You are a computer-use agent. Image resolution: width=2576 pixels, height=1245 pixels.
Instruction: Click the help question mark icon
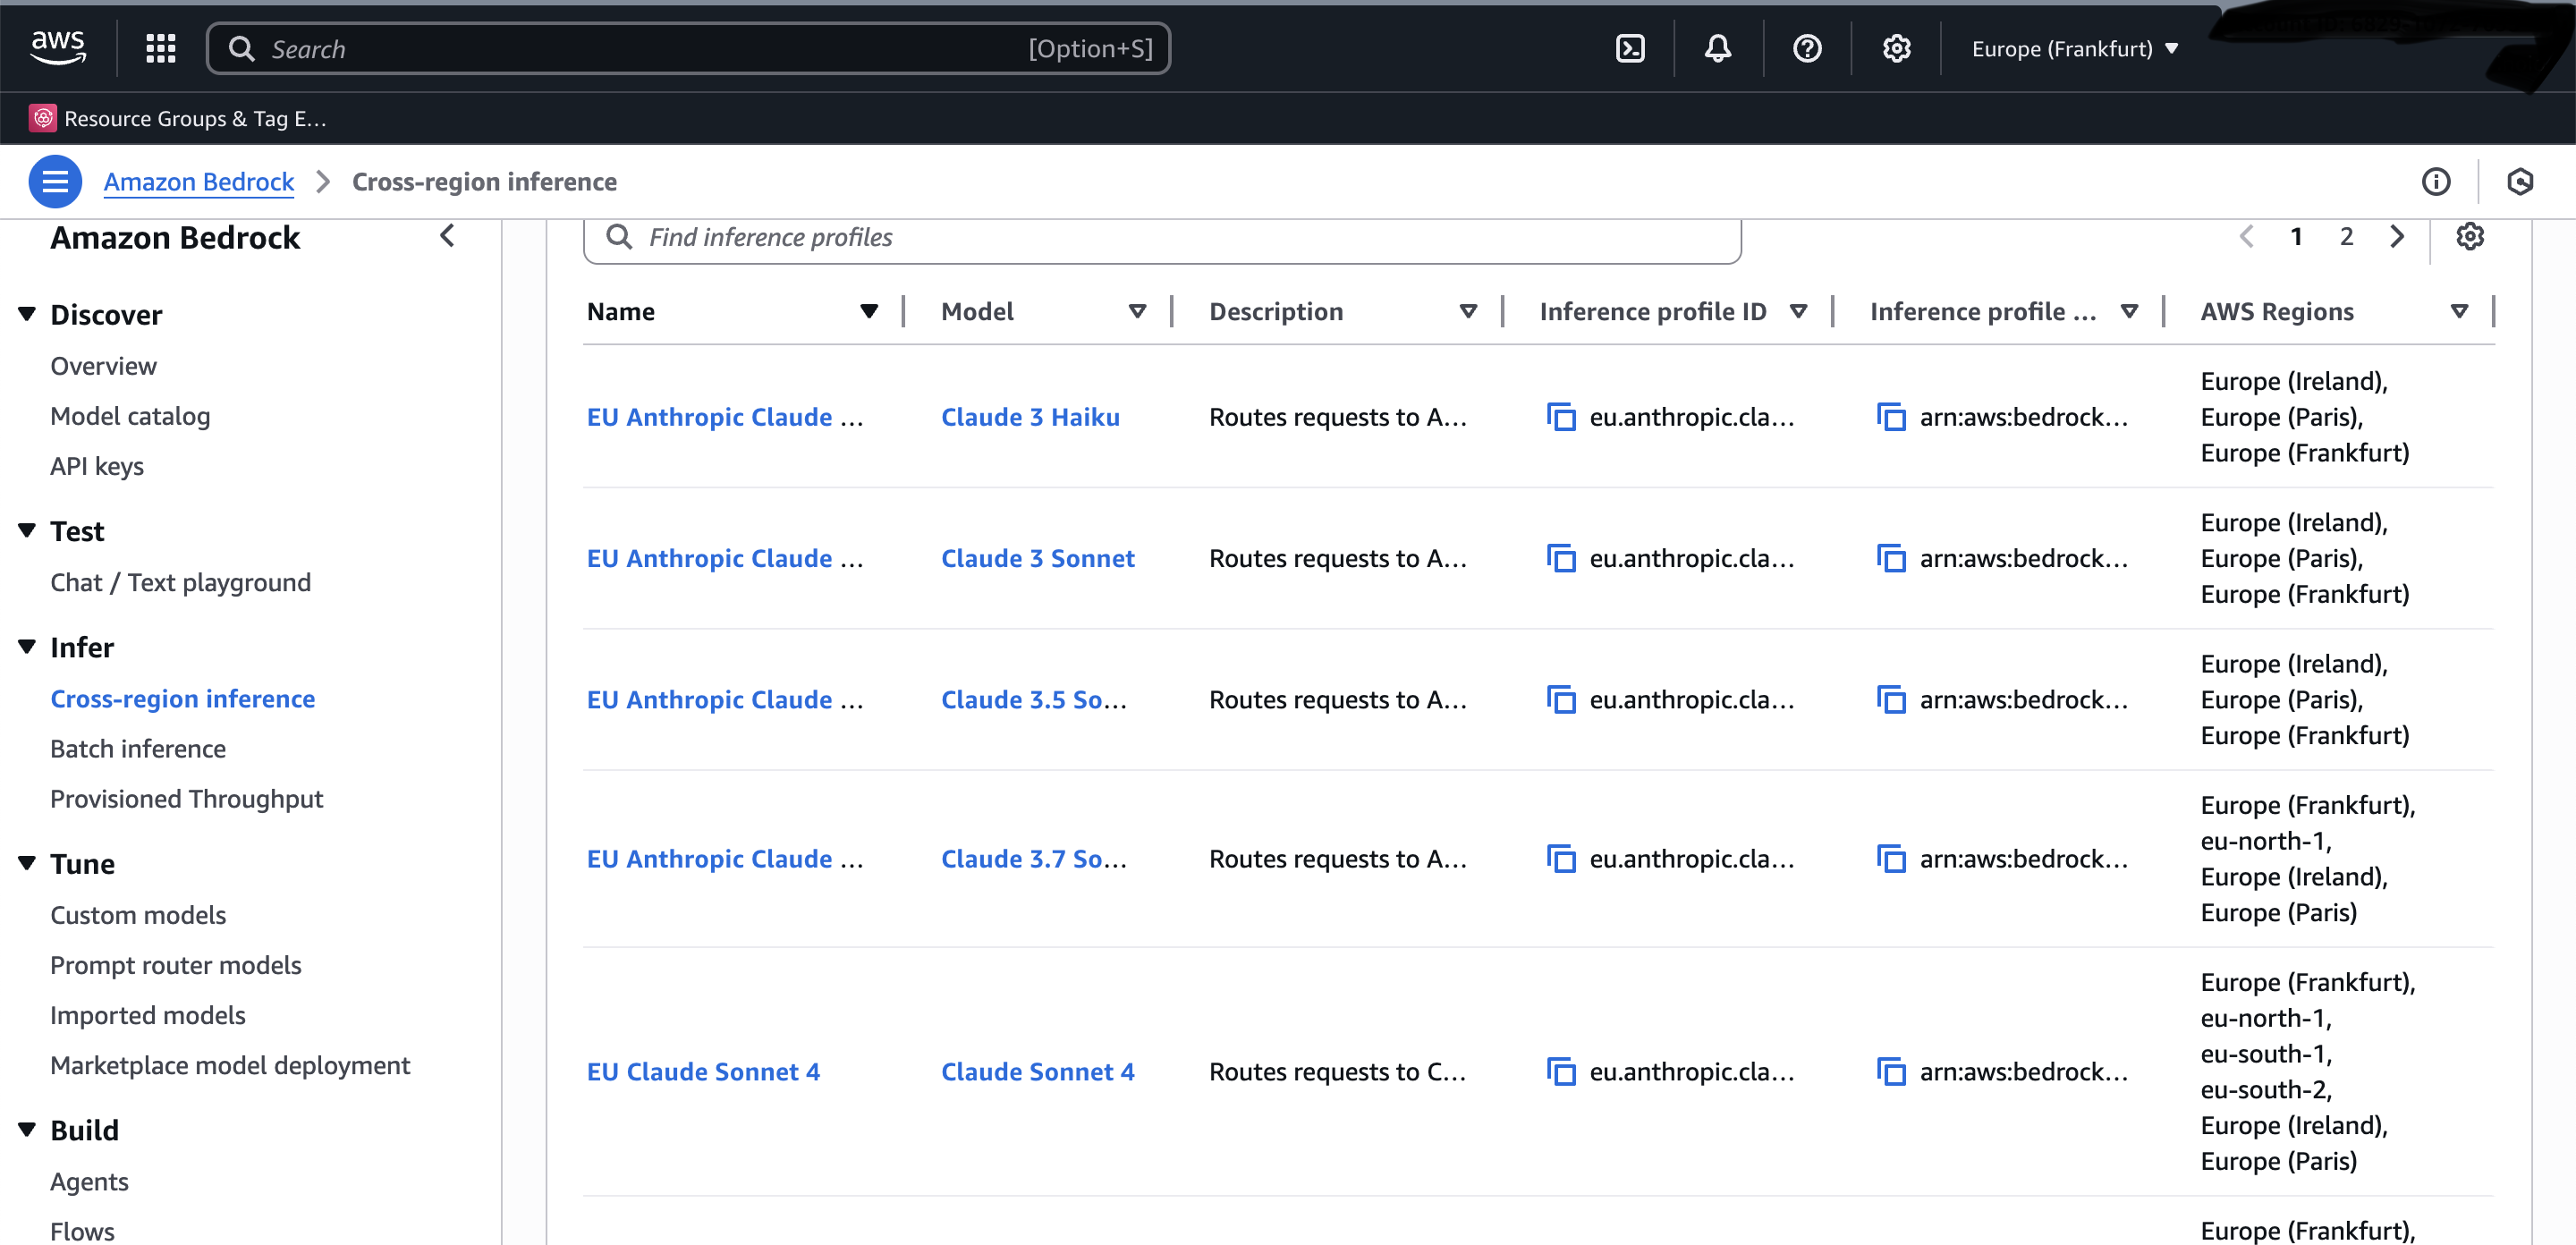pyautogui.click(x=1807, y=48)
